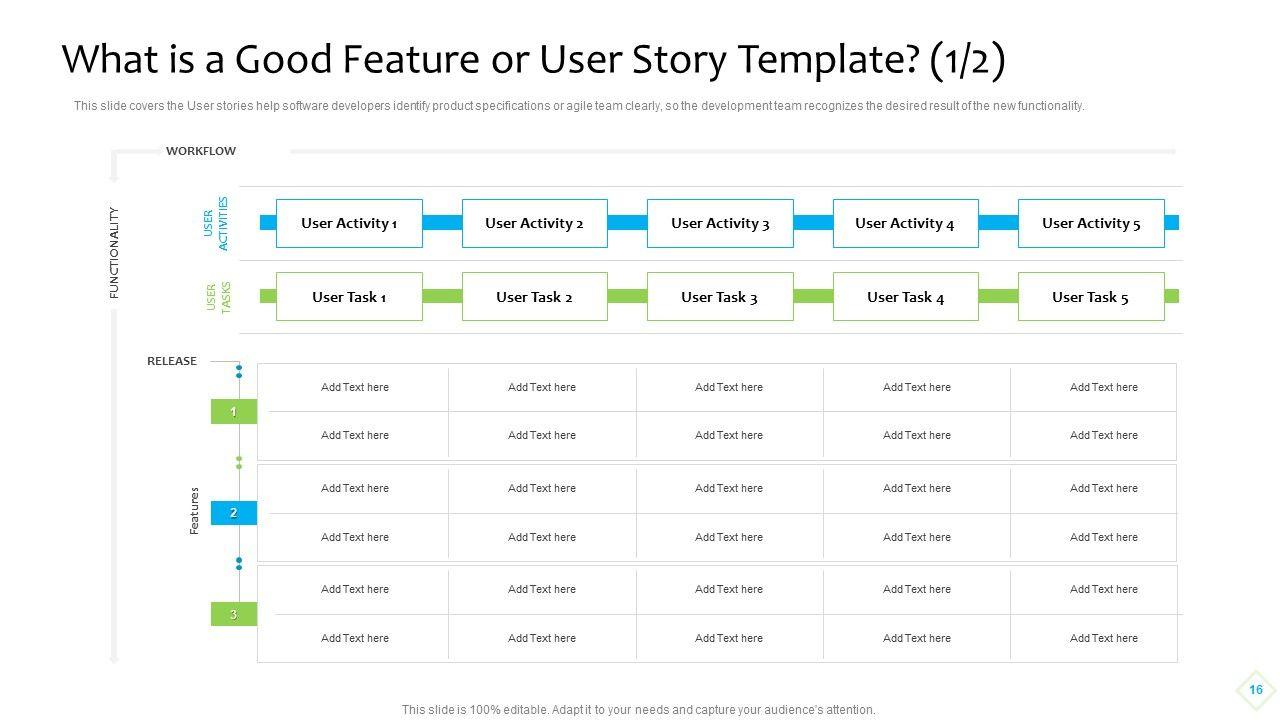
Task: Click the User Activity 1 box
Action: [x=349, y=223]
